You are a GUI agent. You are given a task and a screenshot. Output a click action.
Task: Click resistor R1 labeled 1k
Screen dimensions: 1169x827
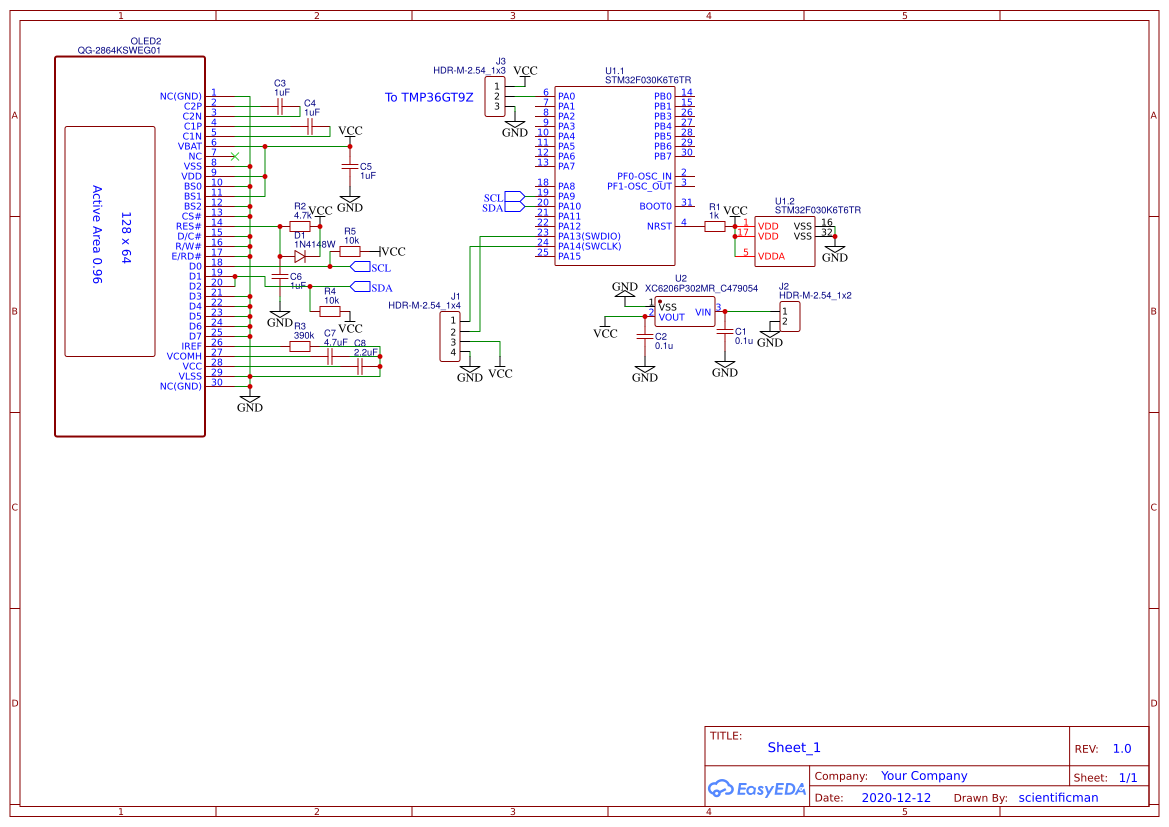pyautogui.click(x=714, y=226)
